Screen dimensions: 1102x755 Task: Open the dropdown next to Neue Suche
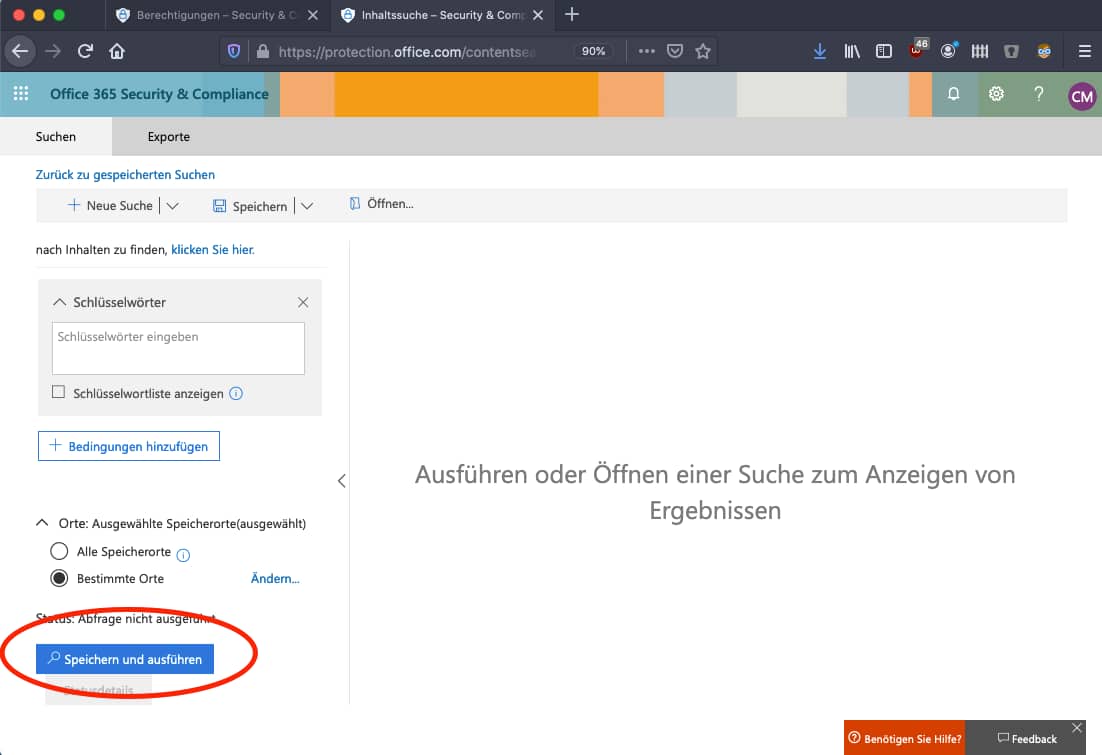(x=172, y=204)
